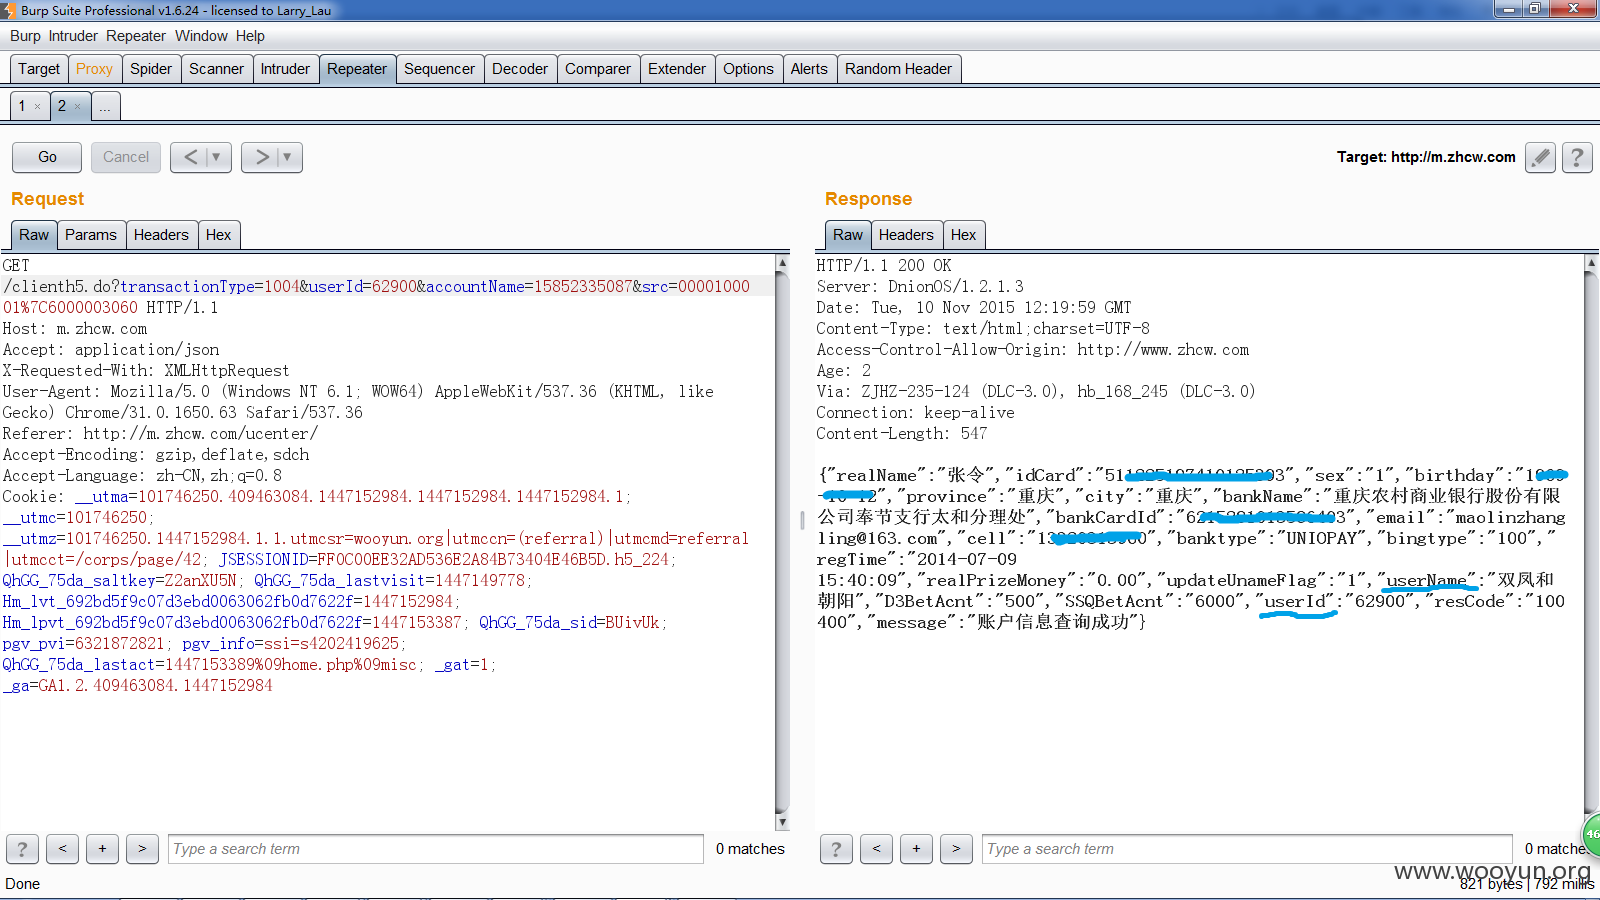Click the Target: http://m.zhcw.com label
The image size is (1600, 900).
pos(1426,157)
